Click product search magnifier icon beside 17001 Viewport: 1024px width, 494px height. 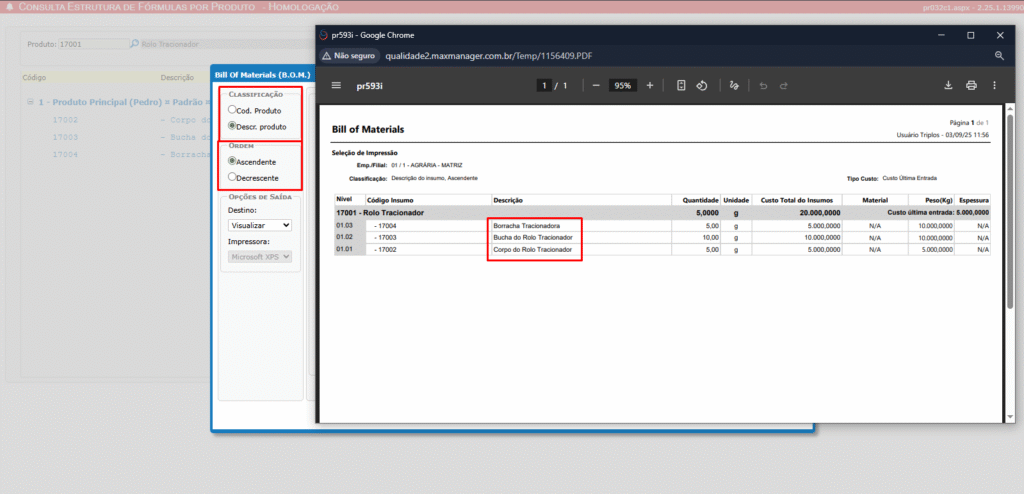[134, 44]
